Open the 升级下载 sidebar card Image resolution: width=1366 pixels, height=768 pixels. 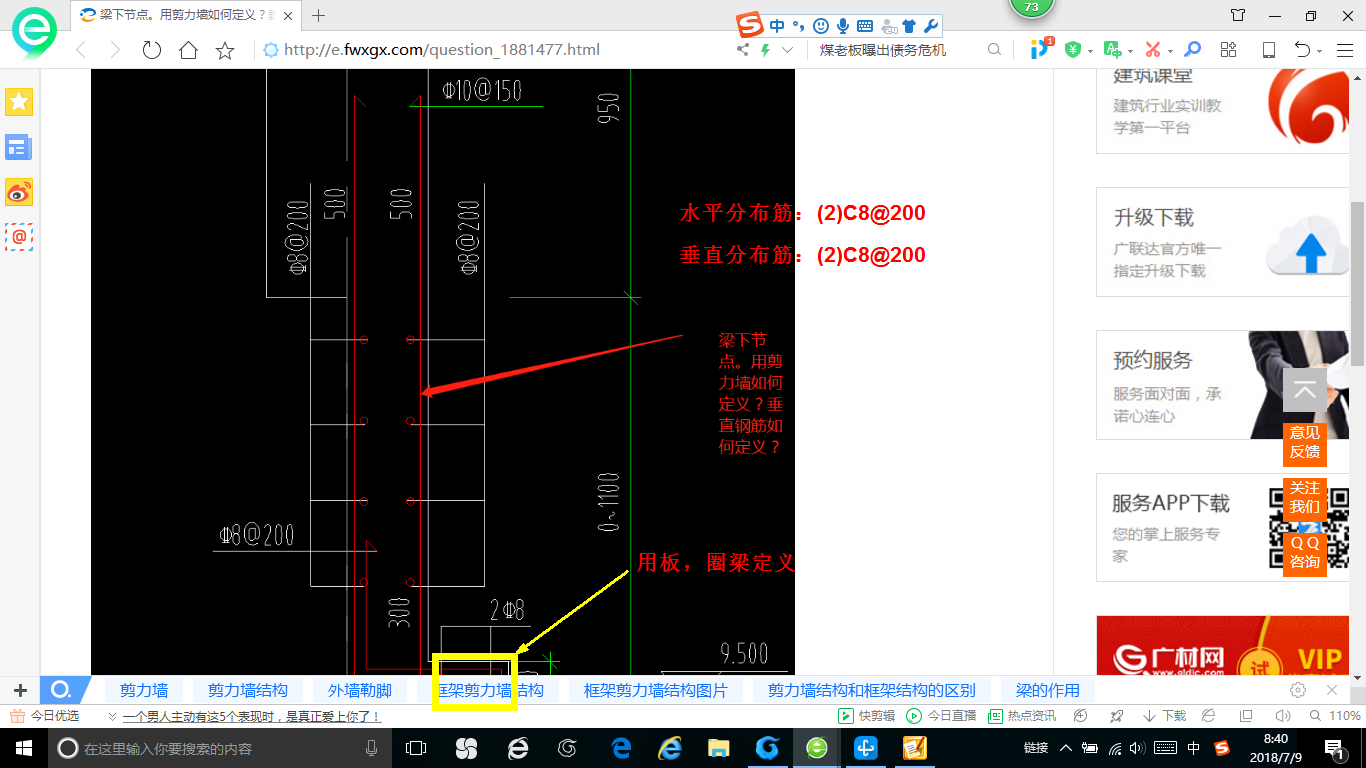[1223, 243]
